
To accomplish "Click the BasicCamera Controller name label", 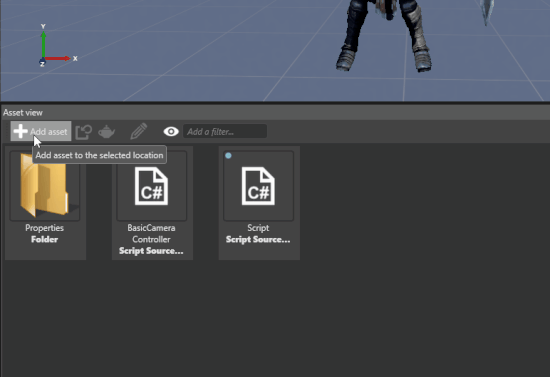I will click(x=151, y=234).
